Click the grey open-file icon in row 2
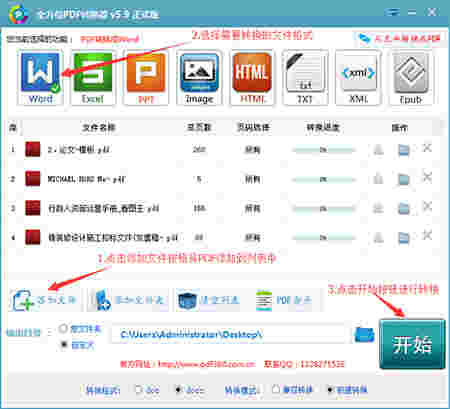The image size is (450, 409). pyautogui.click(x=378, y=179)
